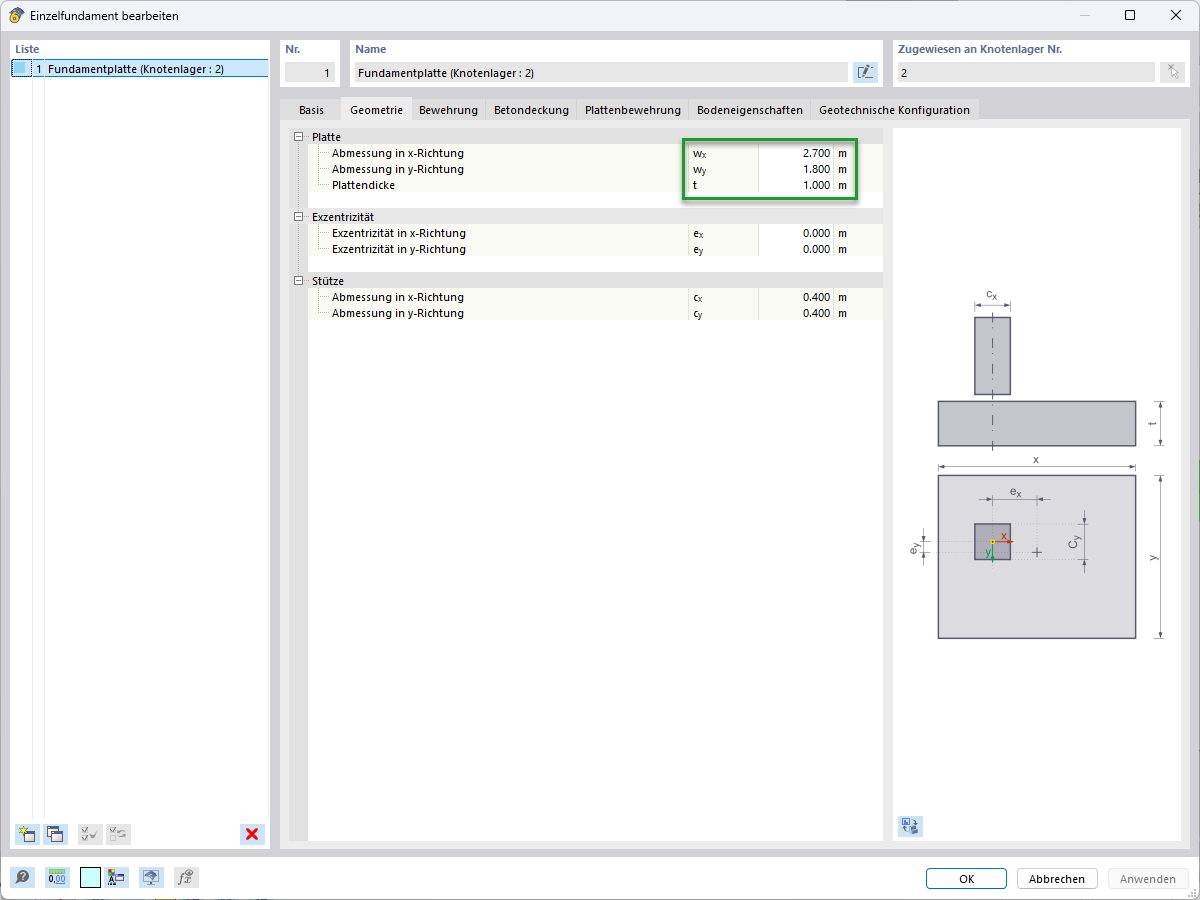Click the 0,00 units and decimals icon

[x=57, y=878]
